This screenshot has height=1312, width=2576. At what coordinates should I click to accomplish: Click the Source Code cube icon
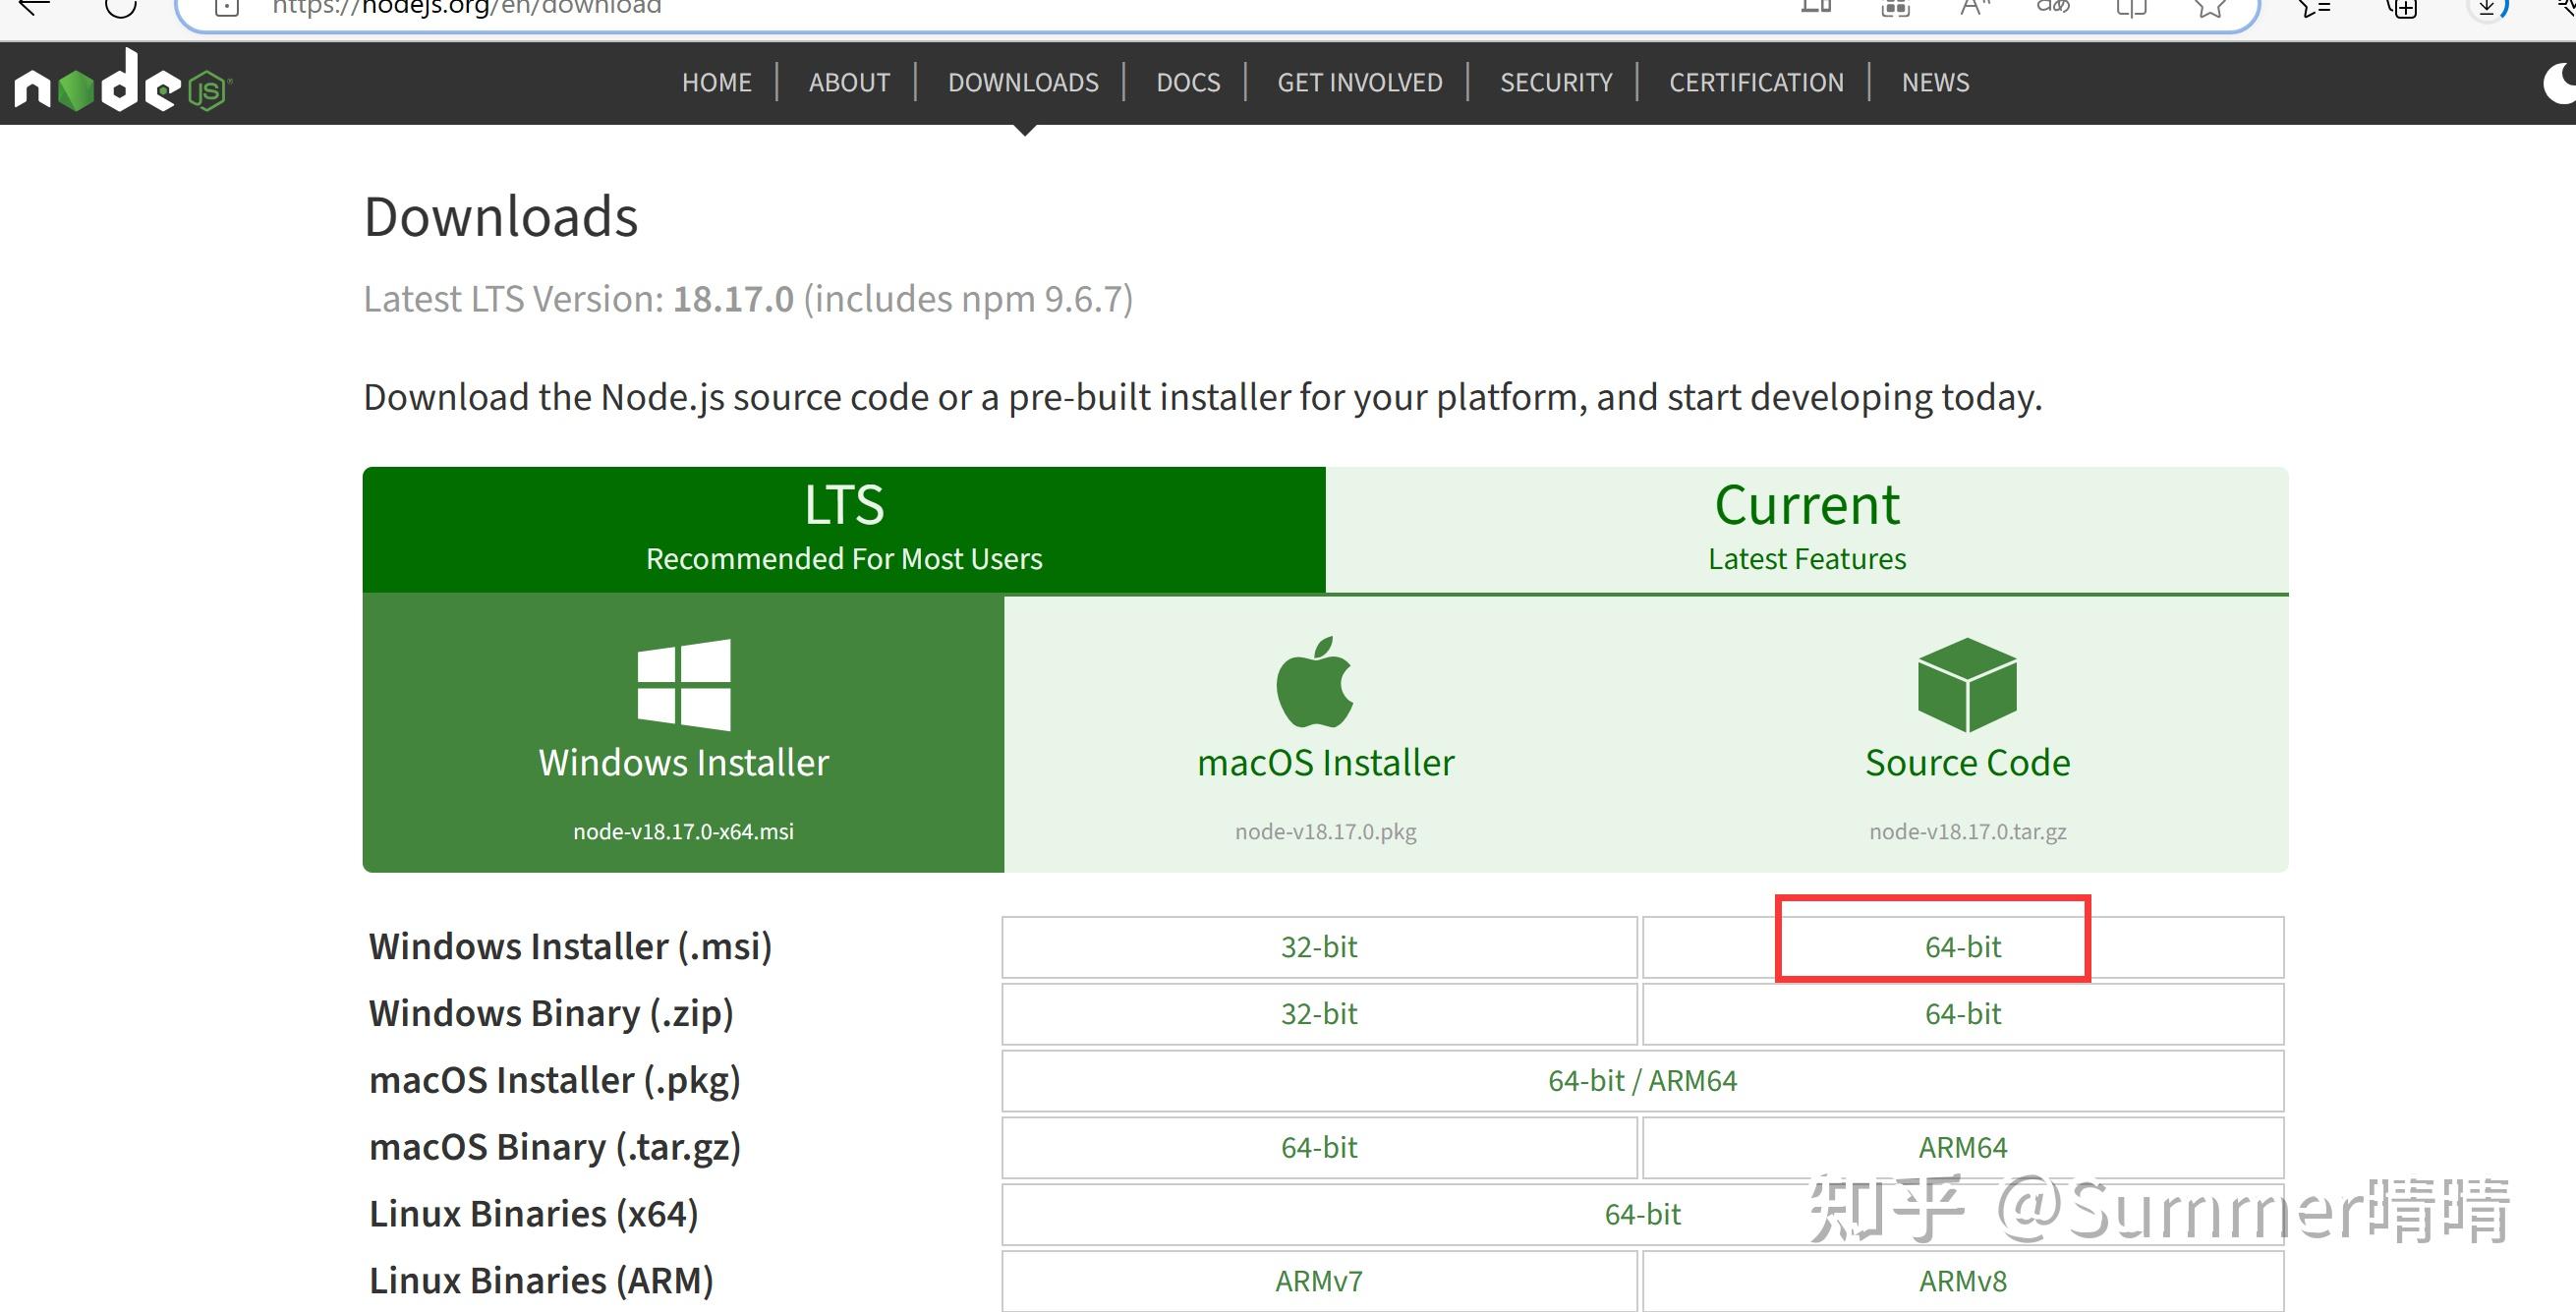tap(1967, 685)
